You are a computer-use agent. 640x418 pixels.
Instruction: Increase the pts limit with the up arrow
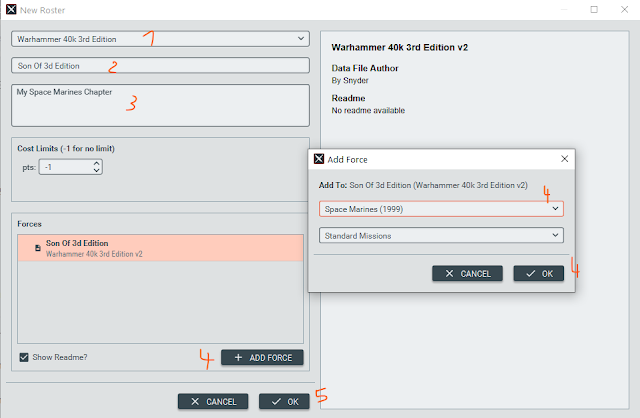click(97, 163)
